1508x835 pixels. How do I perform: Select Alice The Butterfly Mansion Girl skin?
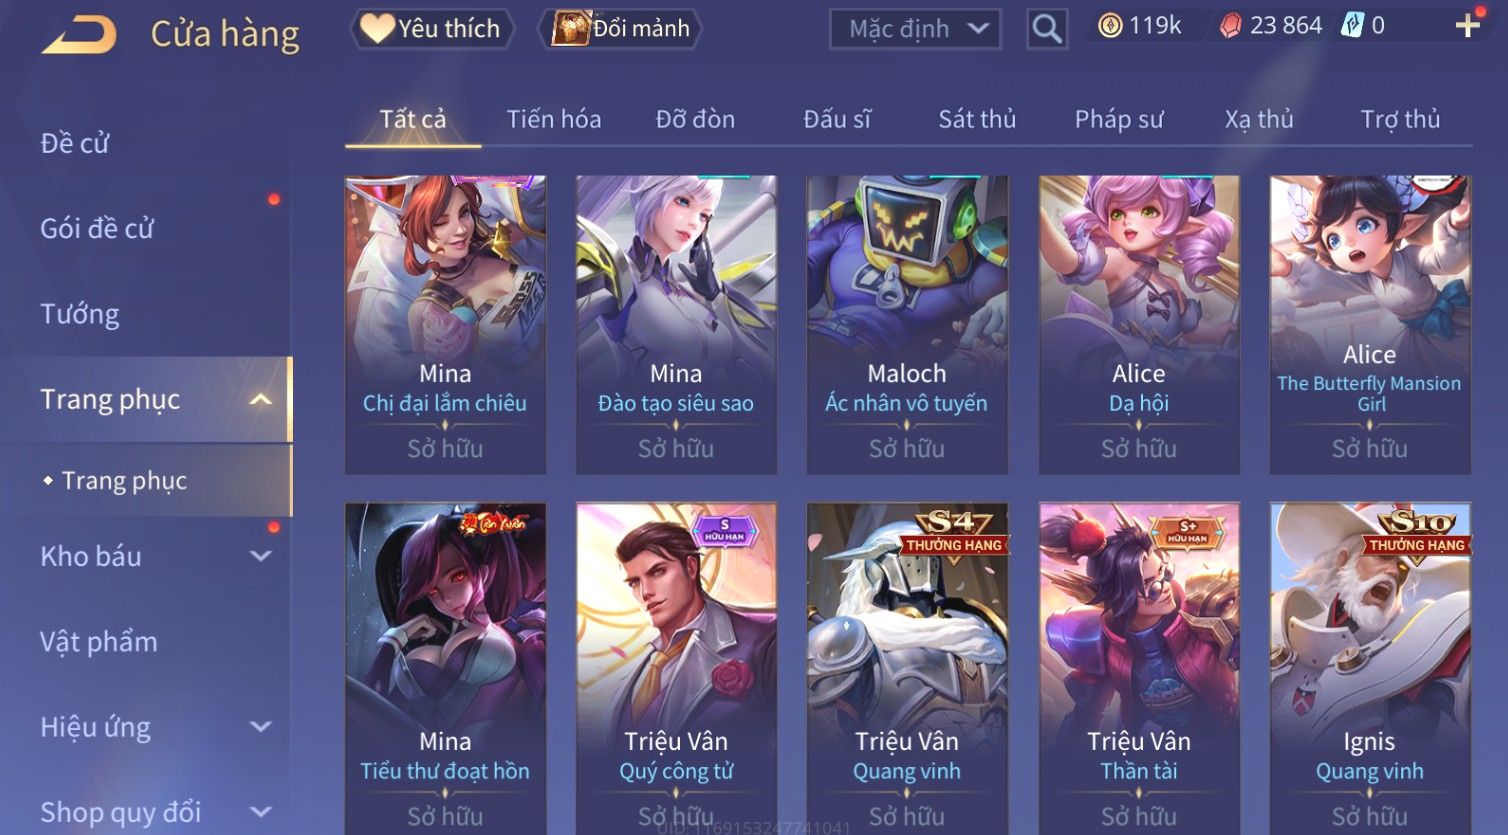tap(1369, 324)
